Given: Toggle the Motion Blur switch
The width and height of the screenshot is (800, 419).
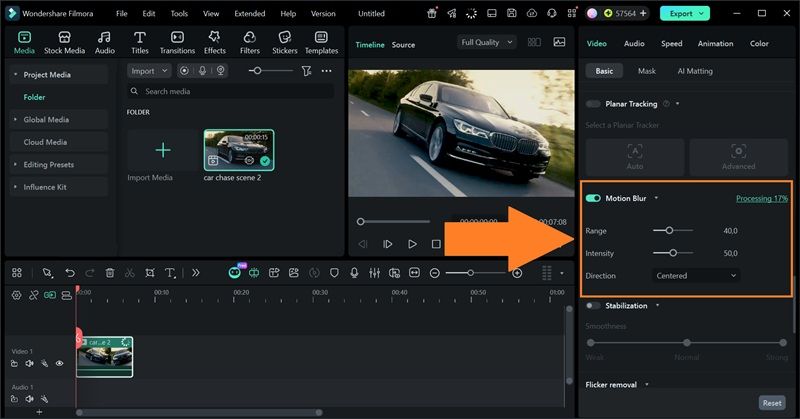Looking at the screenshot, I should click(x=593, y=198).
